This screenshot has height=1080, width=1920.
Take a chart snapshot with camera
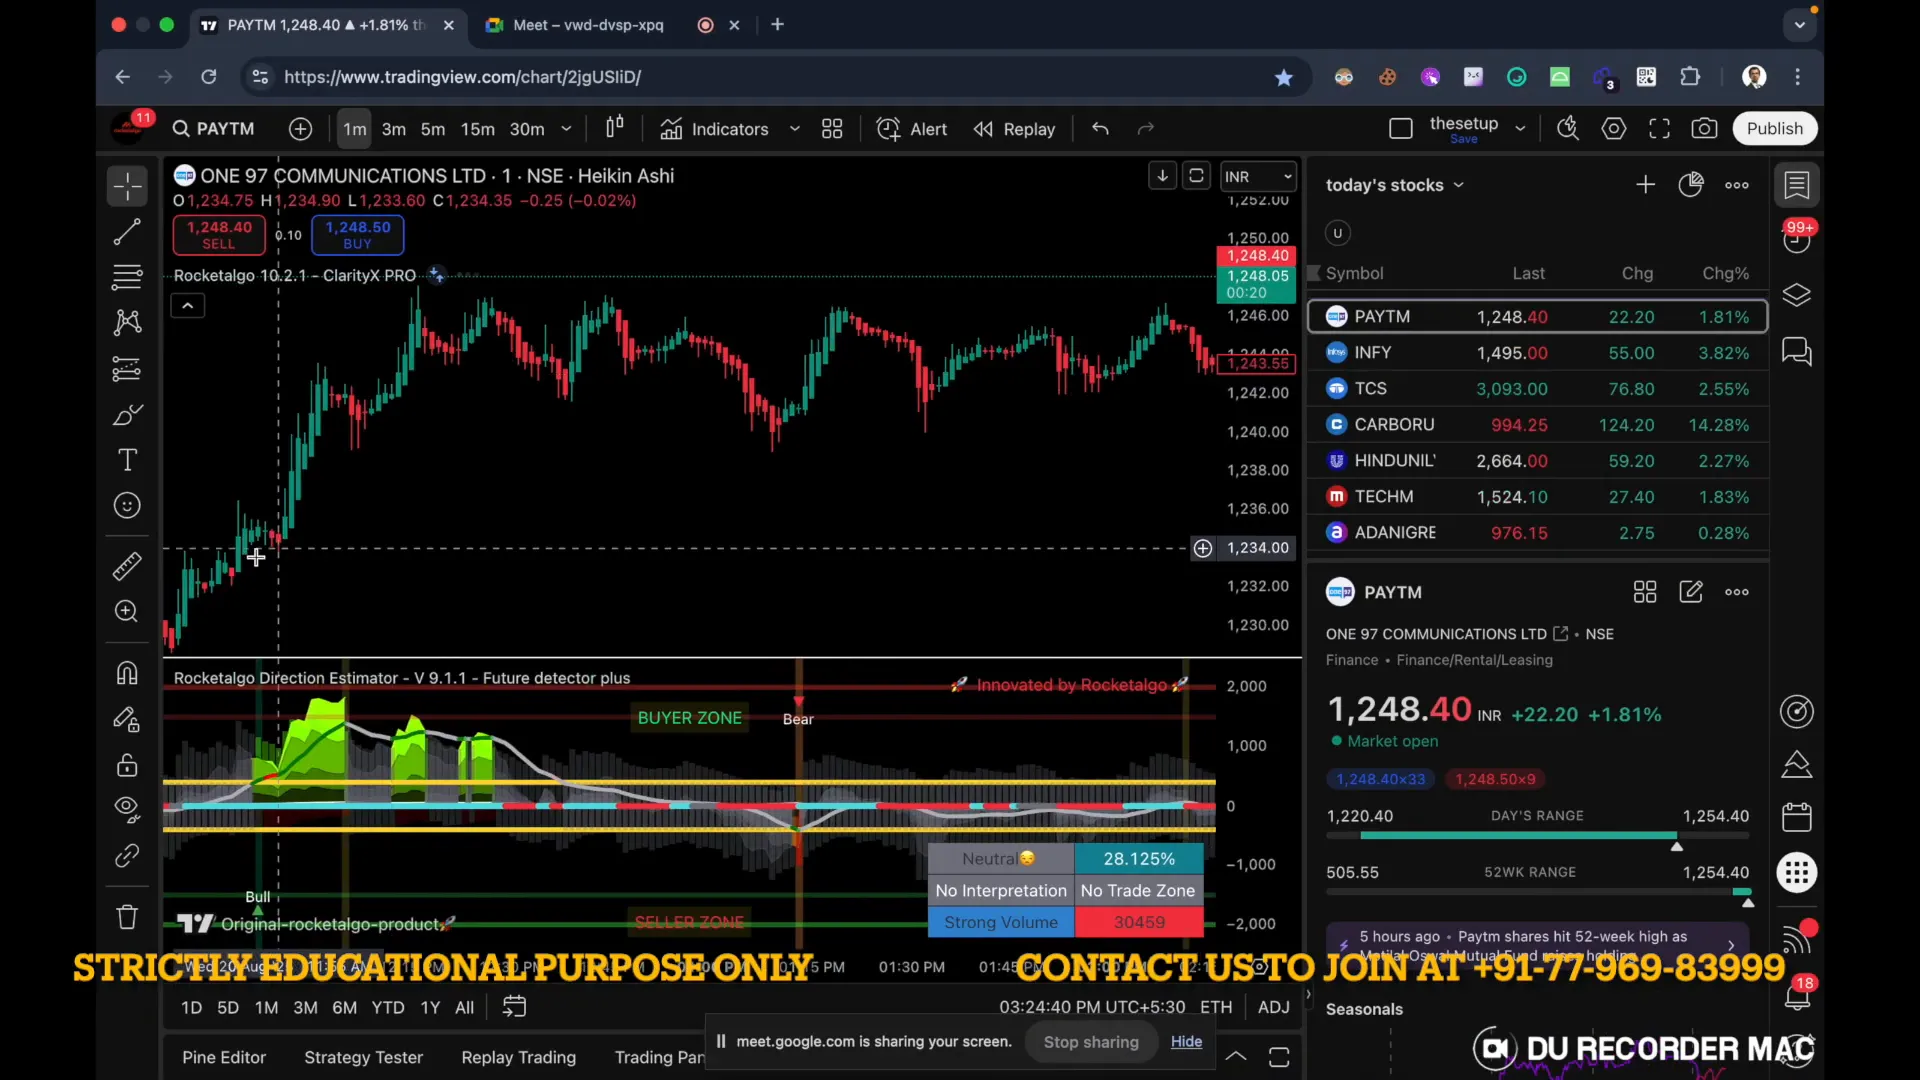click(1705, 129)
